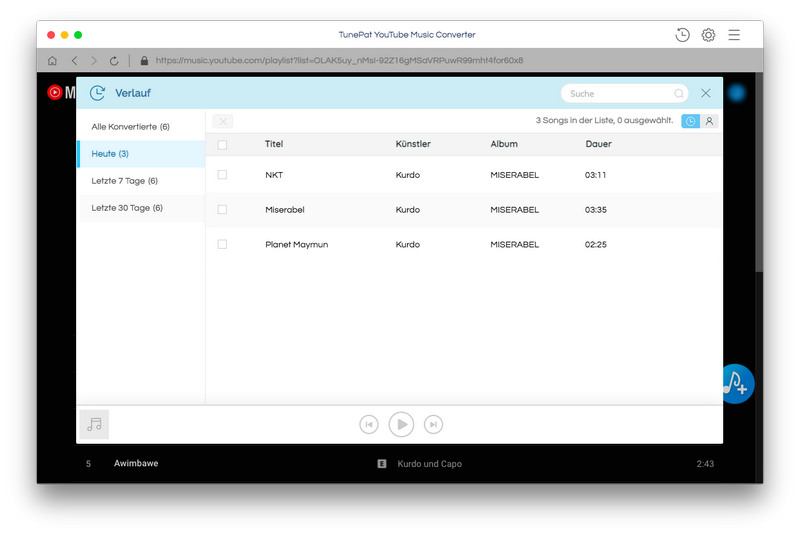Open the conversion history clock icon
800x536 pixels.
click(x=682, y=35)
